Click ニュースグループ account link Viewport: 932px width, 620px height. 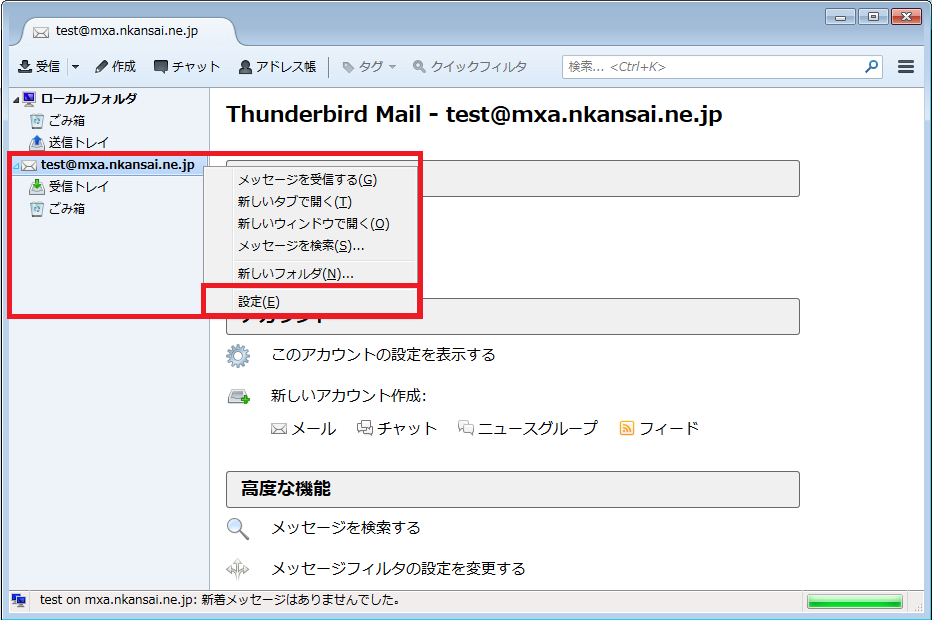(528, 429)
